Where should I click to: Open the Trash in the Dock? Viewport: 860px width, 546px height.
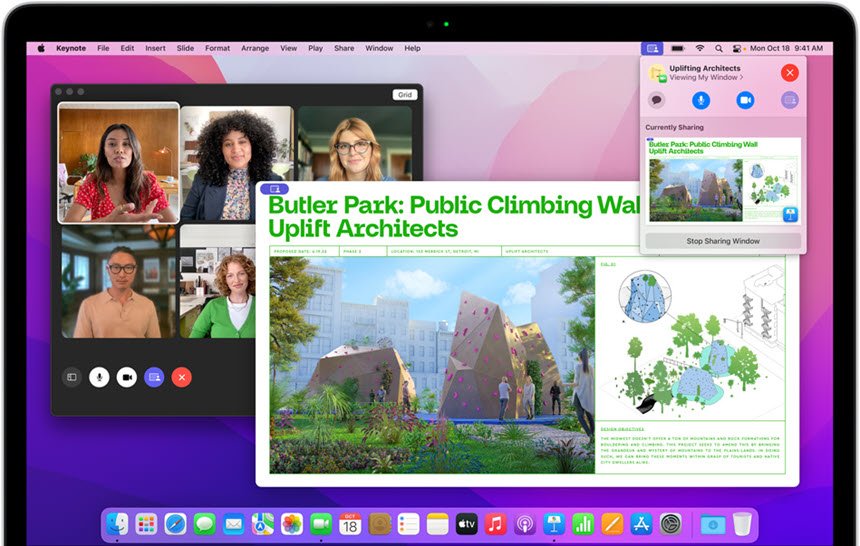pos(742,524)
